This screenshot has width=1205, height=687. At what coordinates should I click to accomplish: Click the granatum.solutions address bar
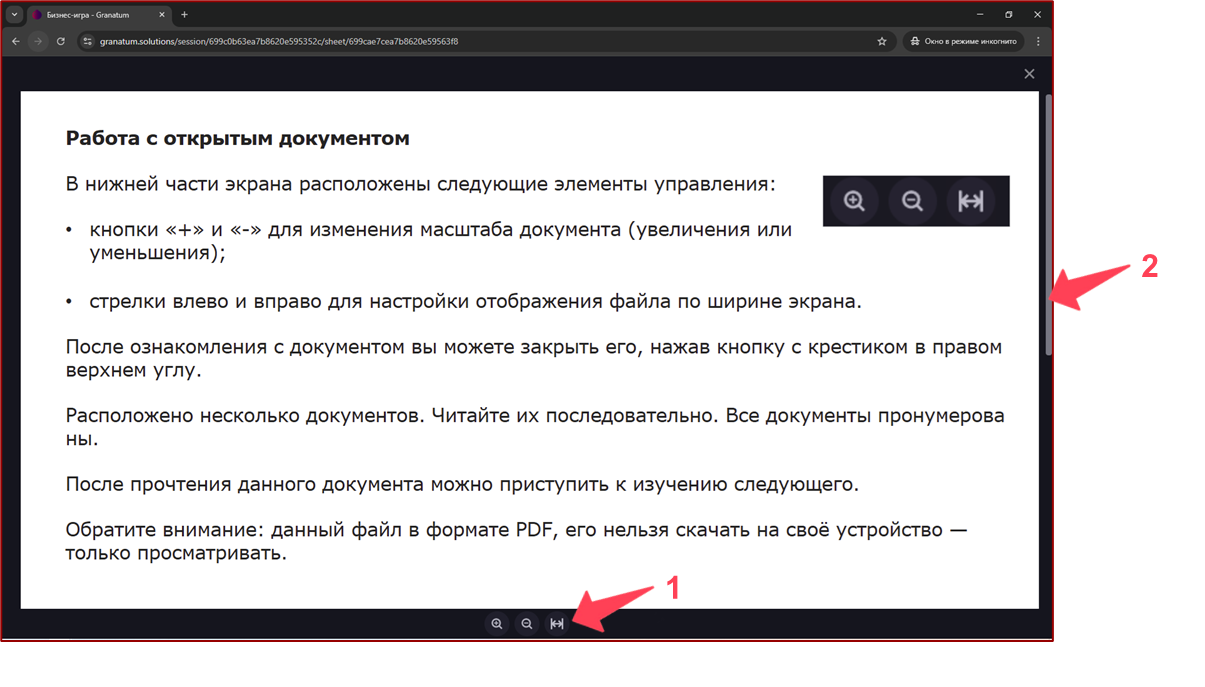450,41
